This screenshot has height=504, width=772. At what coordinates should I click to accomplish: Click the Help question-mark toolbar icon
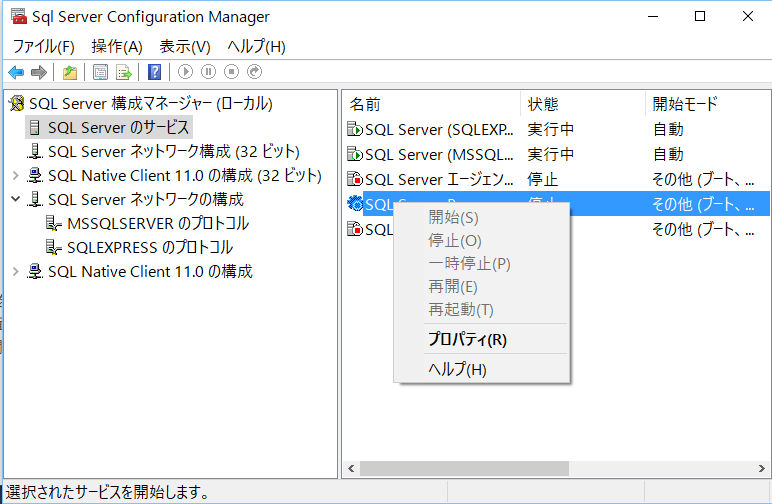tap(155, 72)
